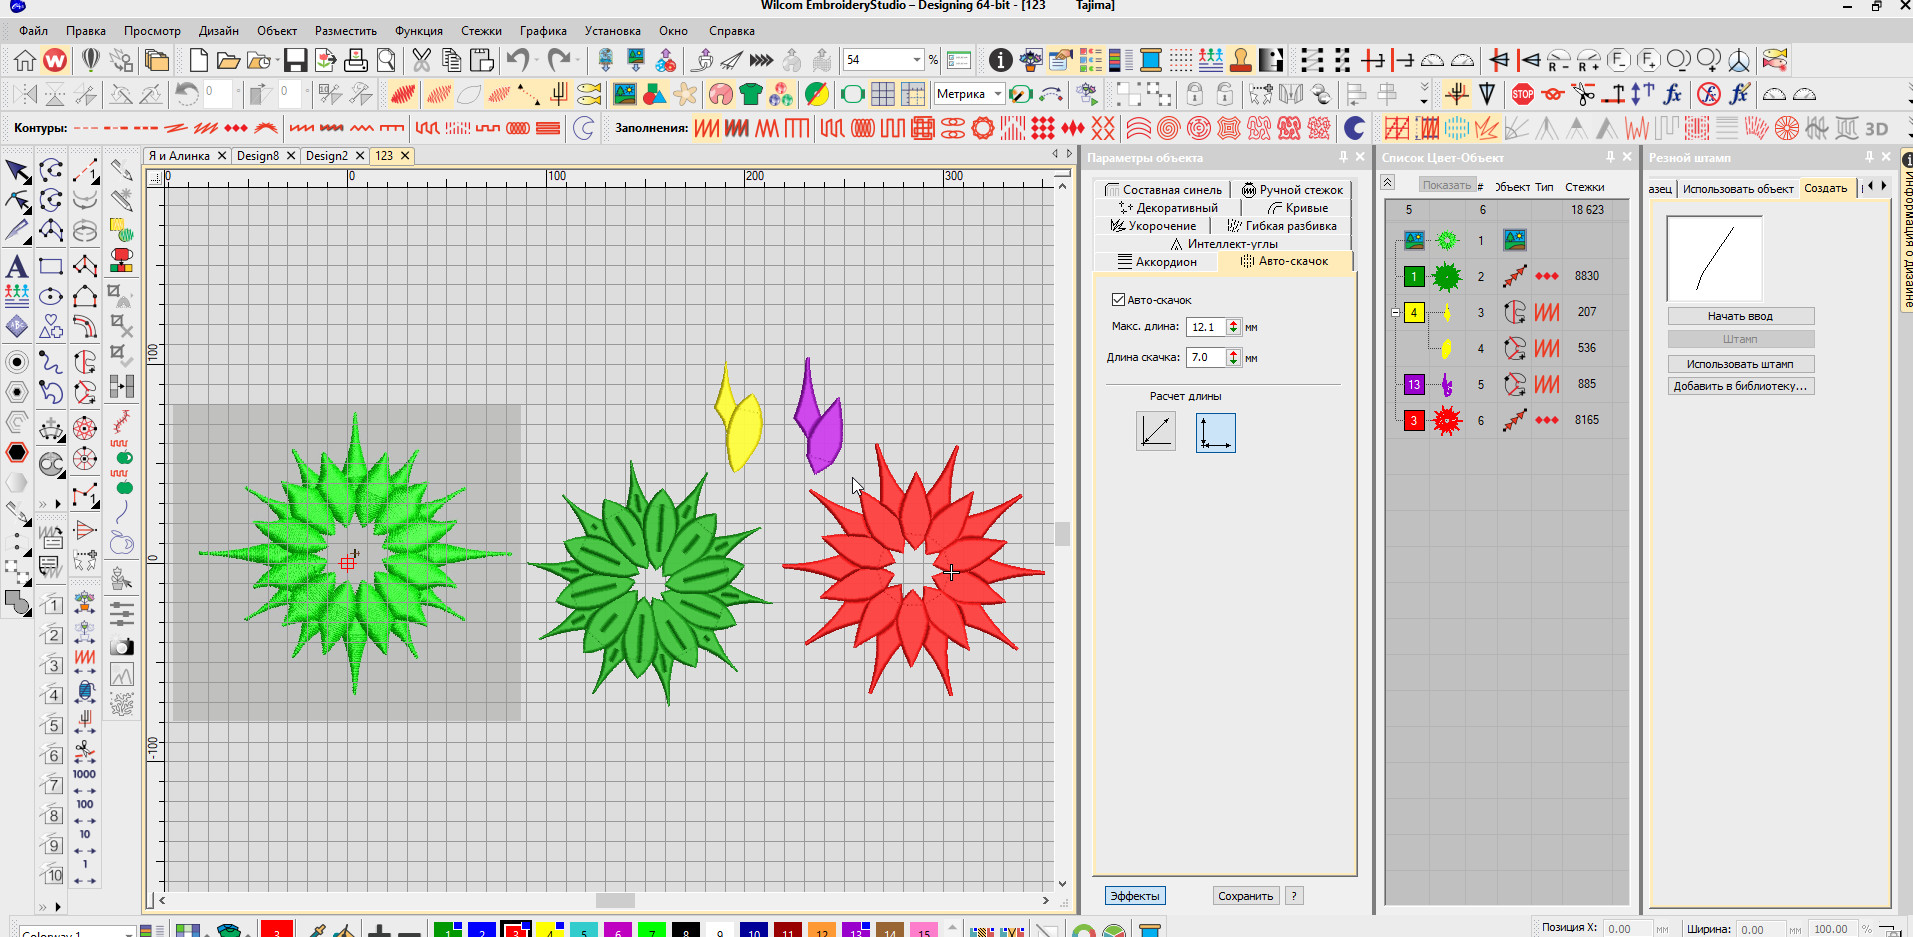Select the horizontal-vertical length calculation option
This screenshot has height=937, width=1913.
(1215, 432)
